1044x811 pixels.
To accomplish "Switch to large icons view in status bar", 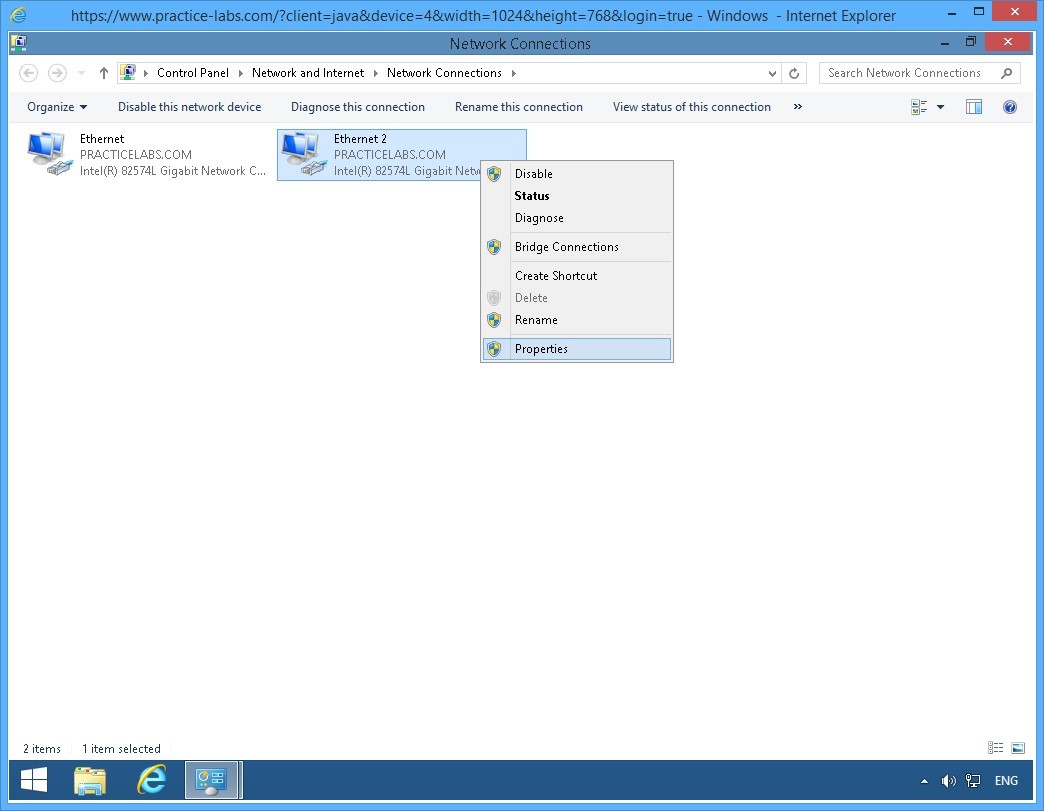I will 1018,748.
